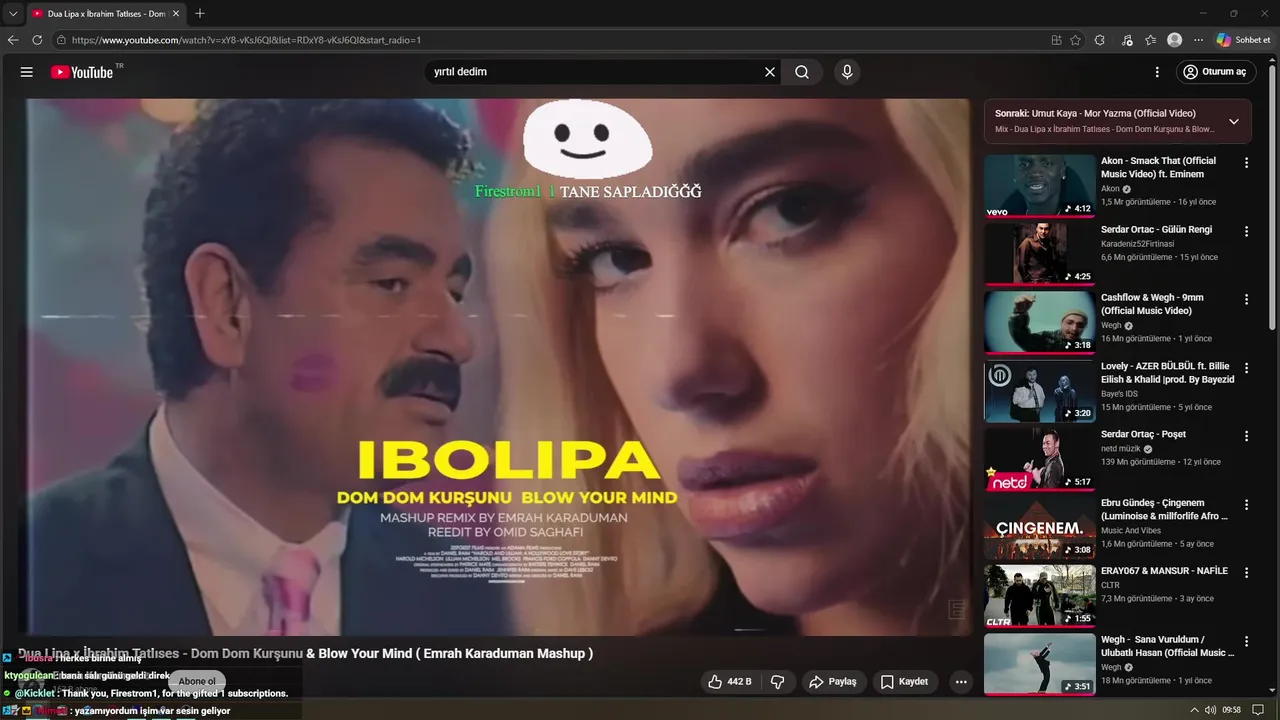Open the ERAY067 & MANSUR - NAFİLE title
Screen dimensions: 1280x720
[x=1164, y=571]
